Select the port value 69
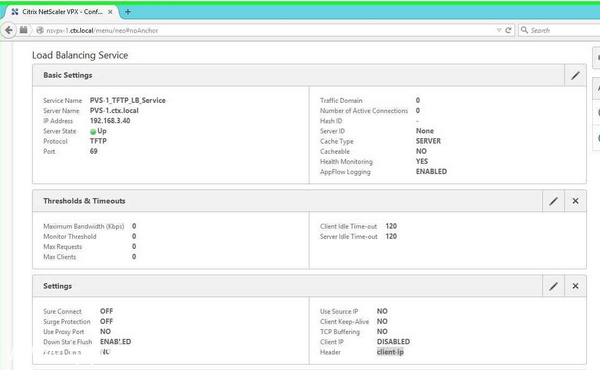This screenshot has height=370, width=600. [x=94, y=151]
